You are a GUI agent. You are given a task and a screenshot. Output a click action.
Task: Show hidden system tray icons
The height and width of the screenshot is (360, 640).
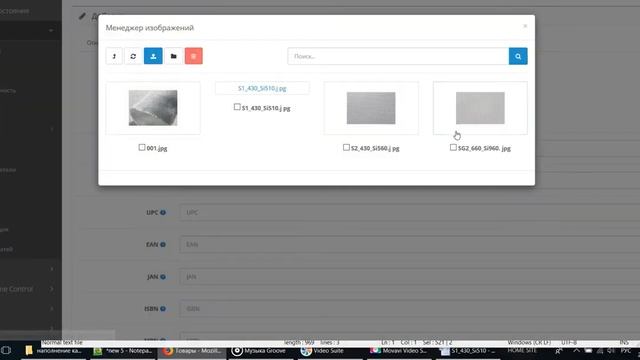[x=576, y=351]
